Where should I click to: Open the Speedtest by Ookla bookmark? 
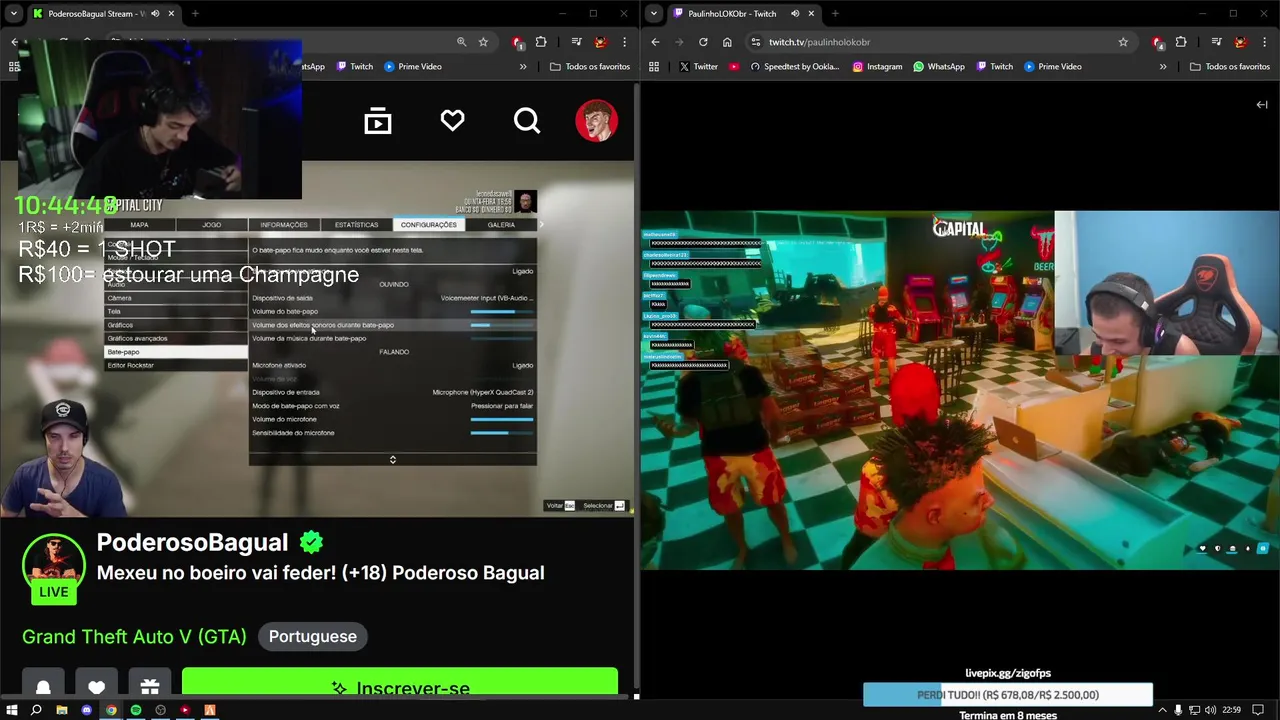(x=794, y=67)
